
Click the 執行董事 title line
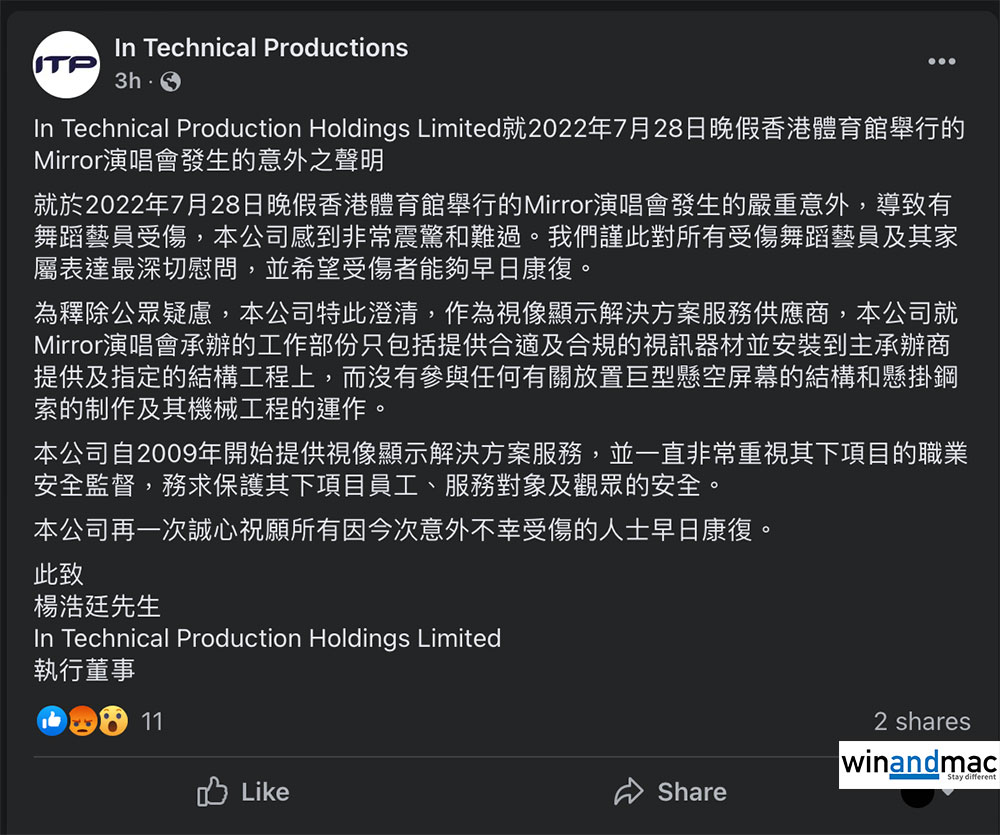[84, 670]
